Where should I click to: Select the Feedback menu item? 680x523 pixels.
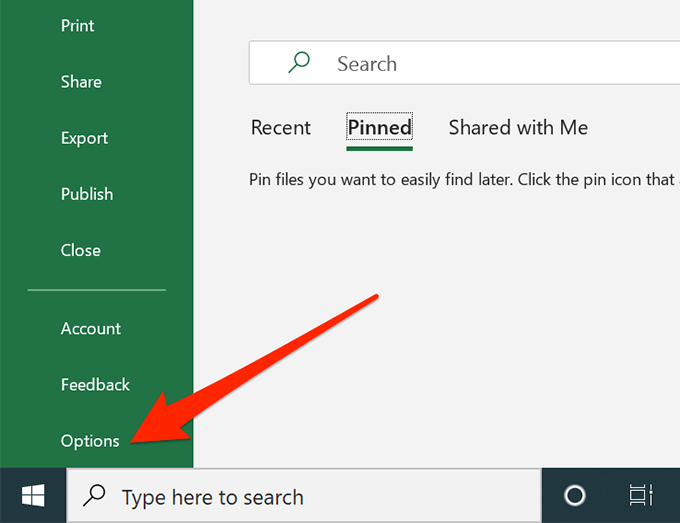pyautogui.click(x=96, y=384)
